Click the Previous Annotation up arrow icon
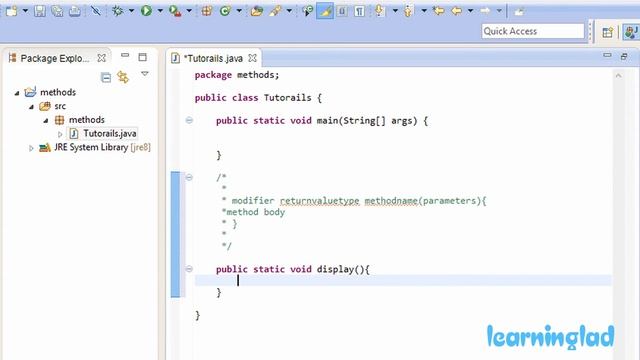 click(x=408, y=11)
